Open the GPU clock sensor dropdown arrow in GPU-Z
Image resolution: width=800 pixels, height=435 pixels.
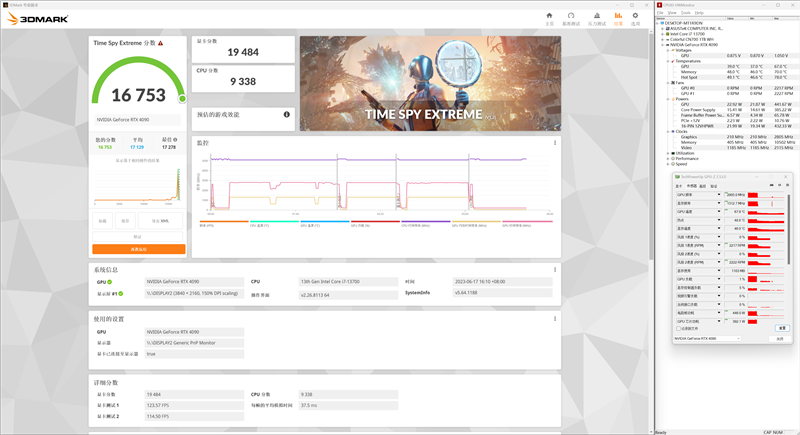point(718,195)
